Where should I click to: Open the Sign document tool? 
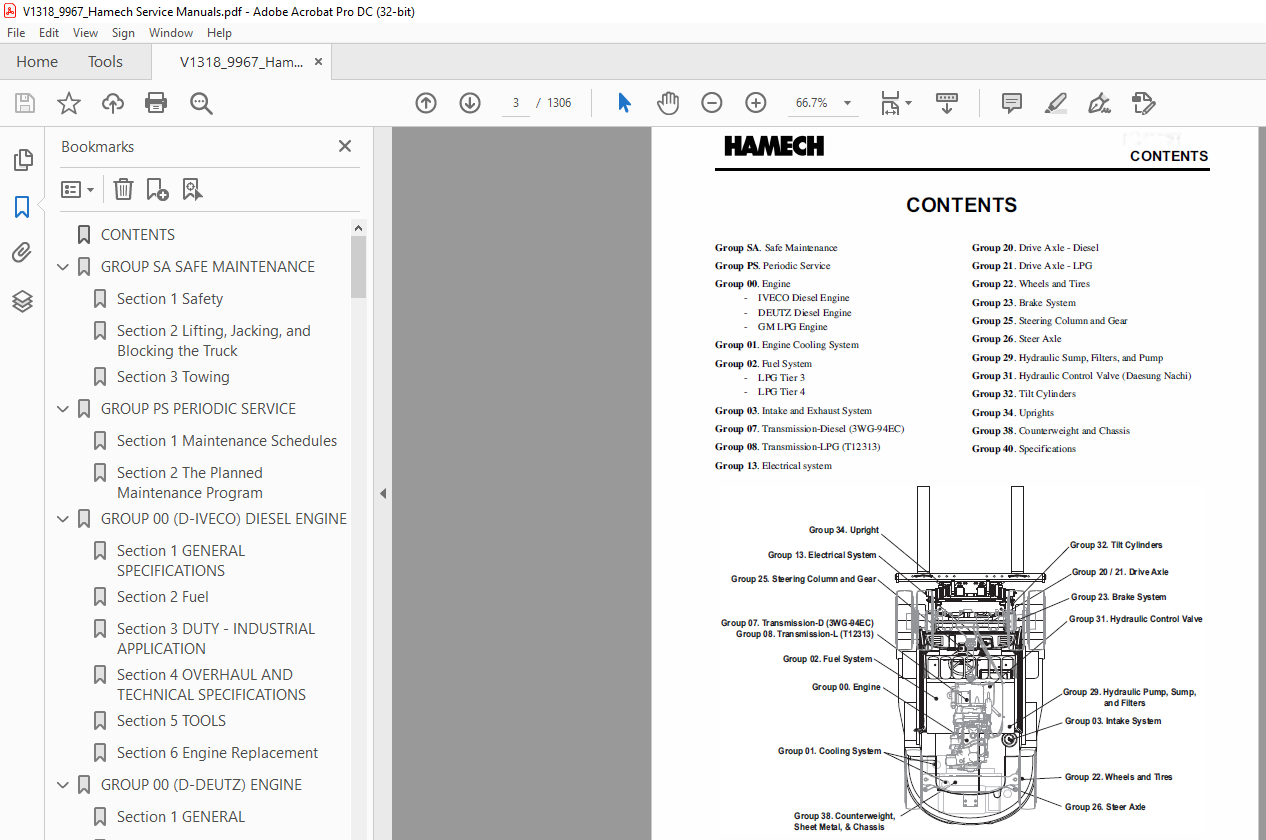click(x=1099, y=103)
